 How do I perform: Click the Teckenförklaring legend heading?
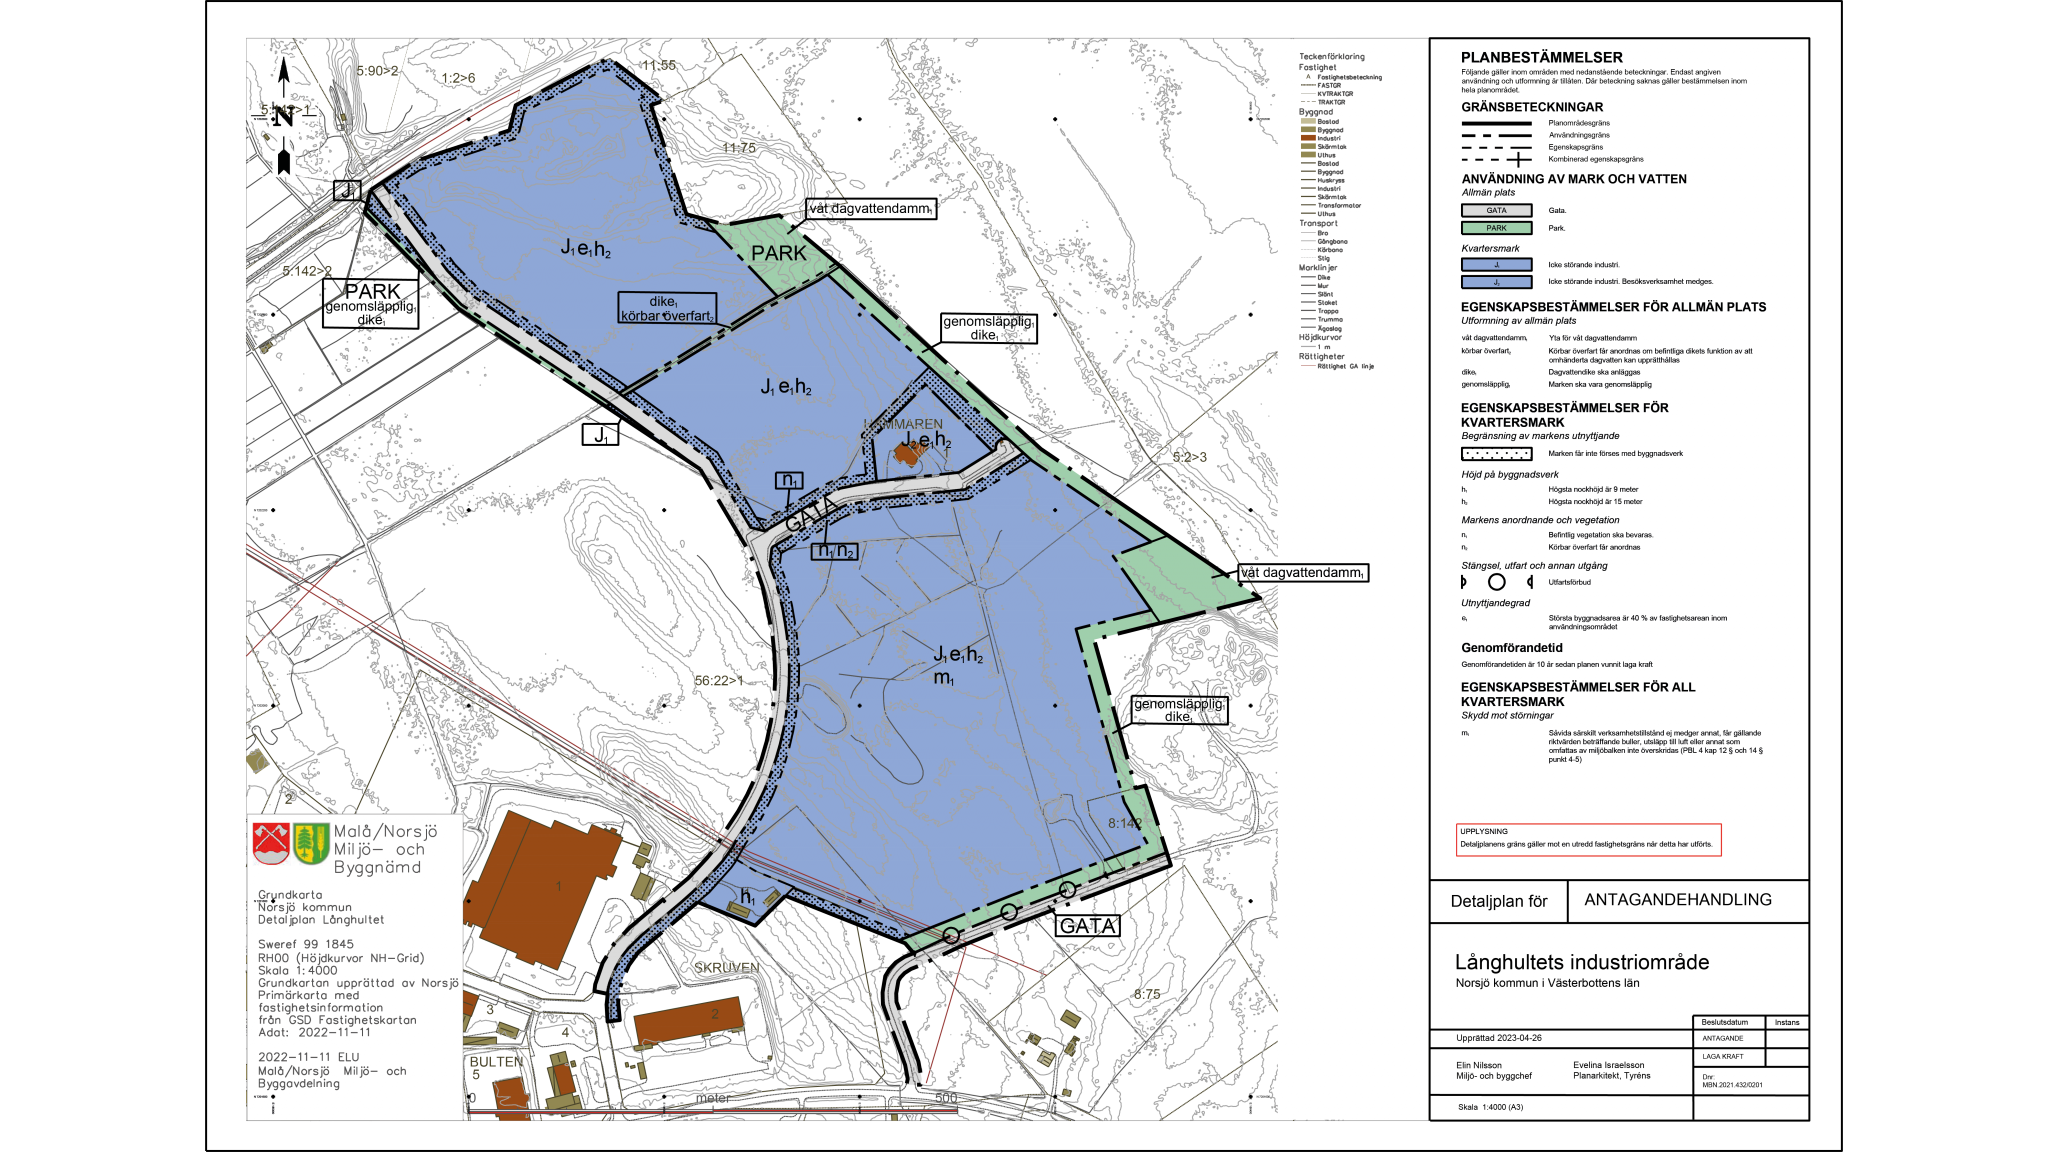point(1331,56)
